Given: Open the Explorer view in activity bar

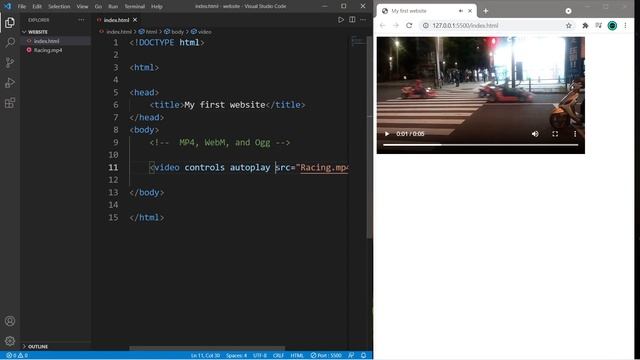Looking at the screenshot, I should (10, 22).
